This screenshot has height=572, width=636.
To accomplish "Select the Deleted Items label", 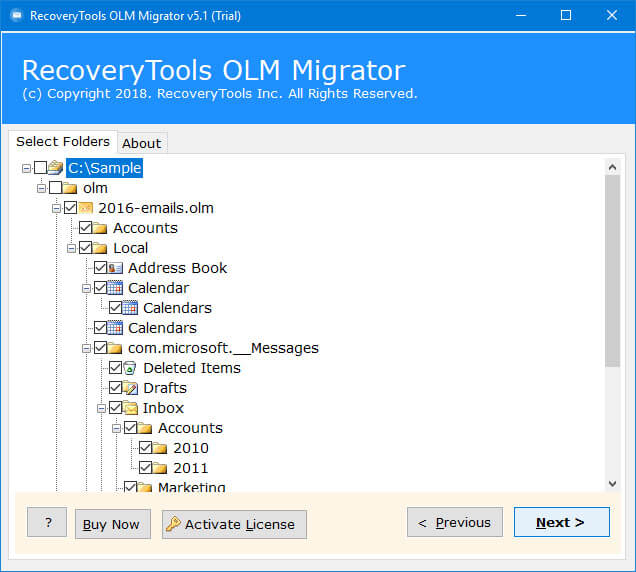I will click(192, 368).
